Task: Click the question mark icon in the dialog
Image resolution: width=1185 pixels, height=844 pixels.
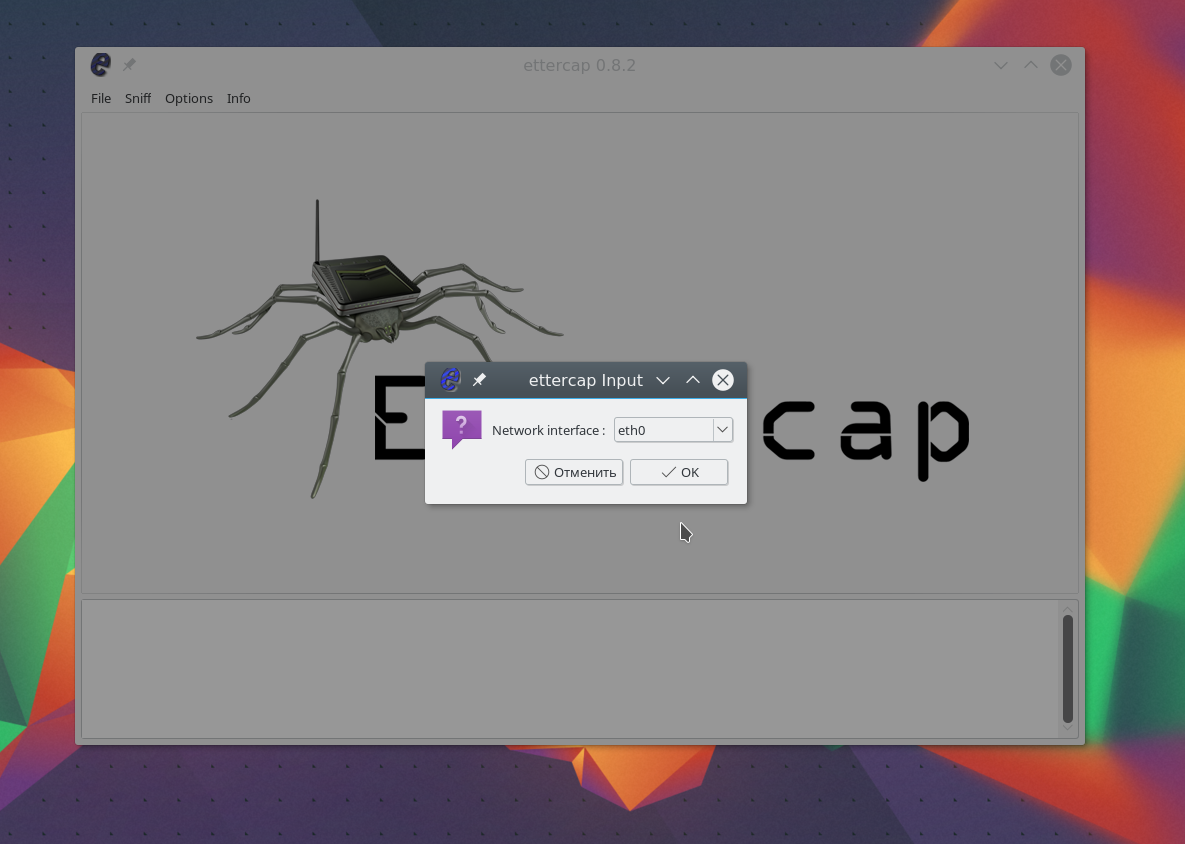Action: click(461, 429)
